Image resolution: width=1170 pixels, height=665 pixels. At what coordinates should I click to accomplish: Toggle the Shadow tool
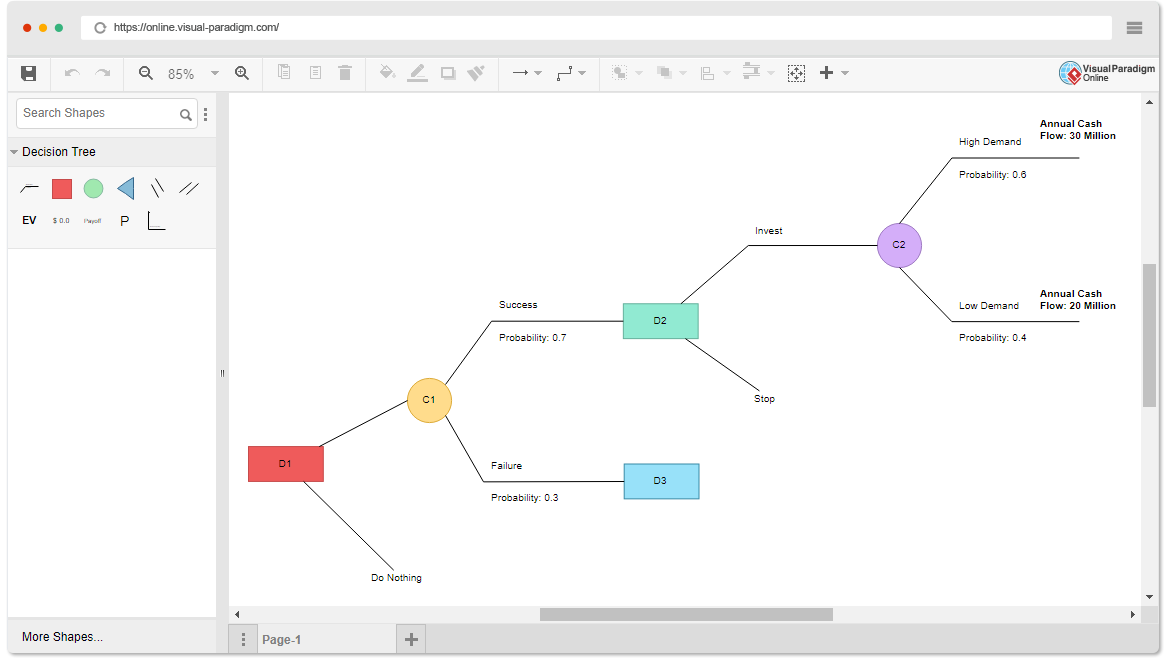click(448, 73)
